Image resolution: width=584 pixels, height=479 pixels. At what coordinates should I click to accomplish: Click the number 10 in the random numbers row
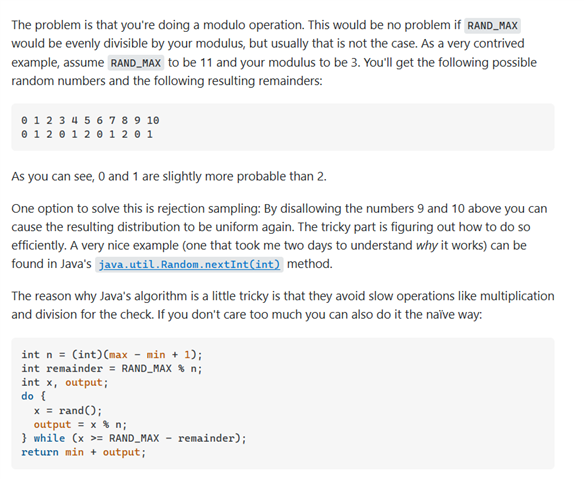(153, 120)
